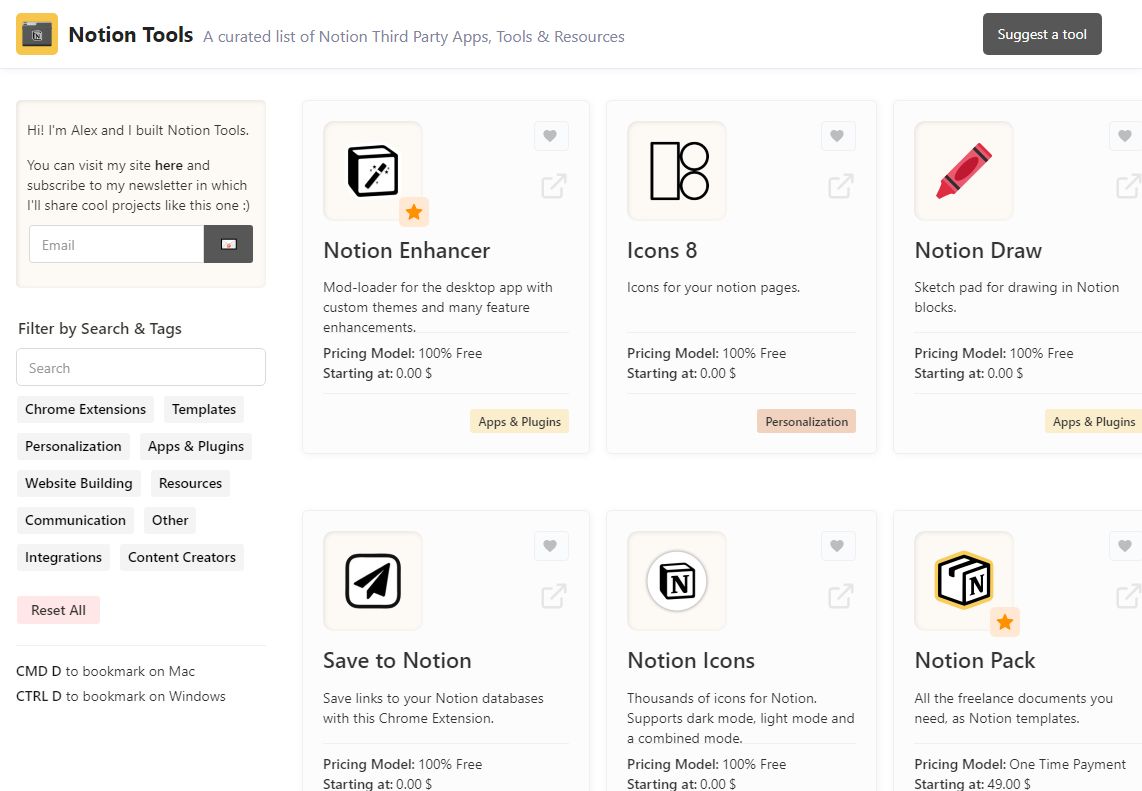
Task: Favorite Notion Icons with the heart icon
Action: [838, 546]
